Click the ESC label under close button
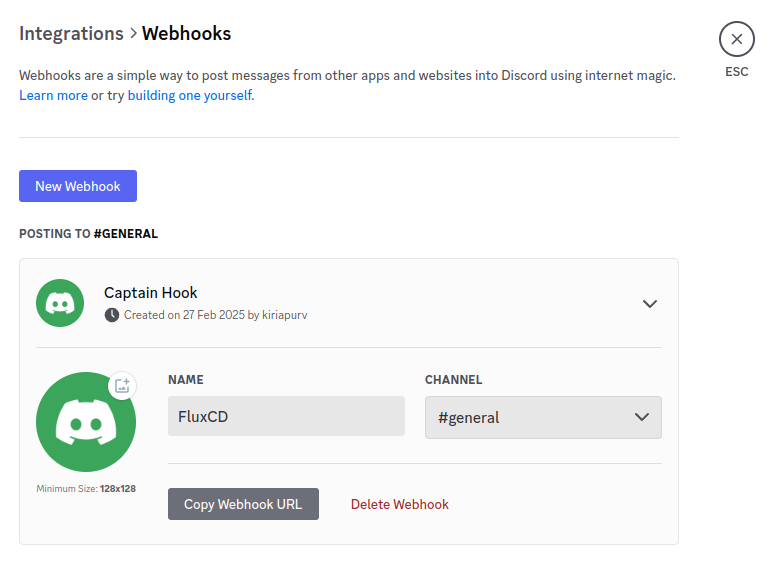The width and height of the screenshot is (780, 580). 736,73
